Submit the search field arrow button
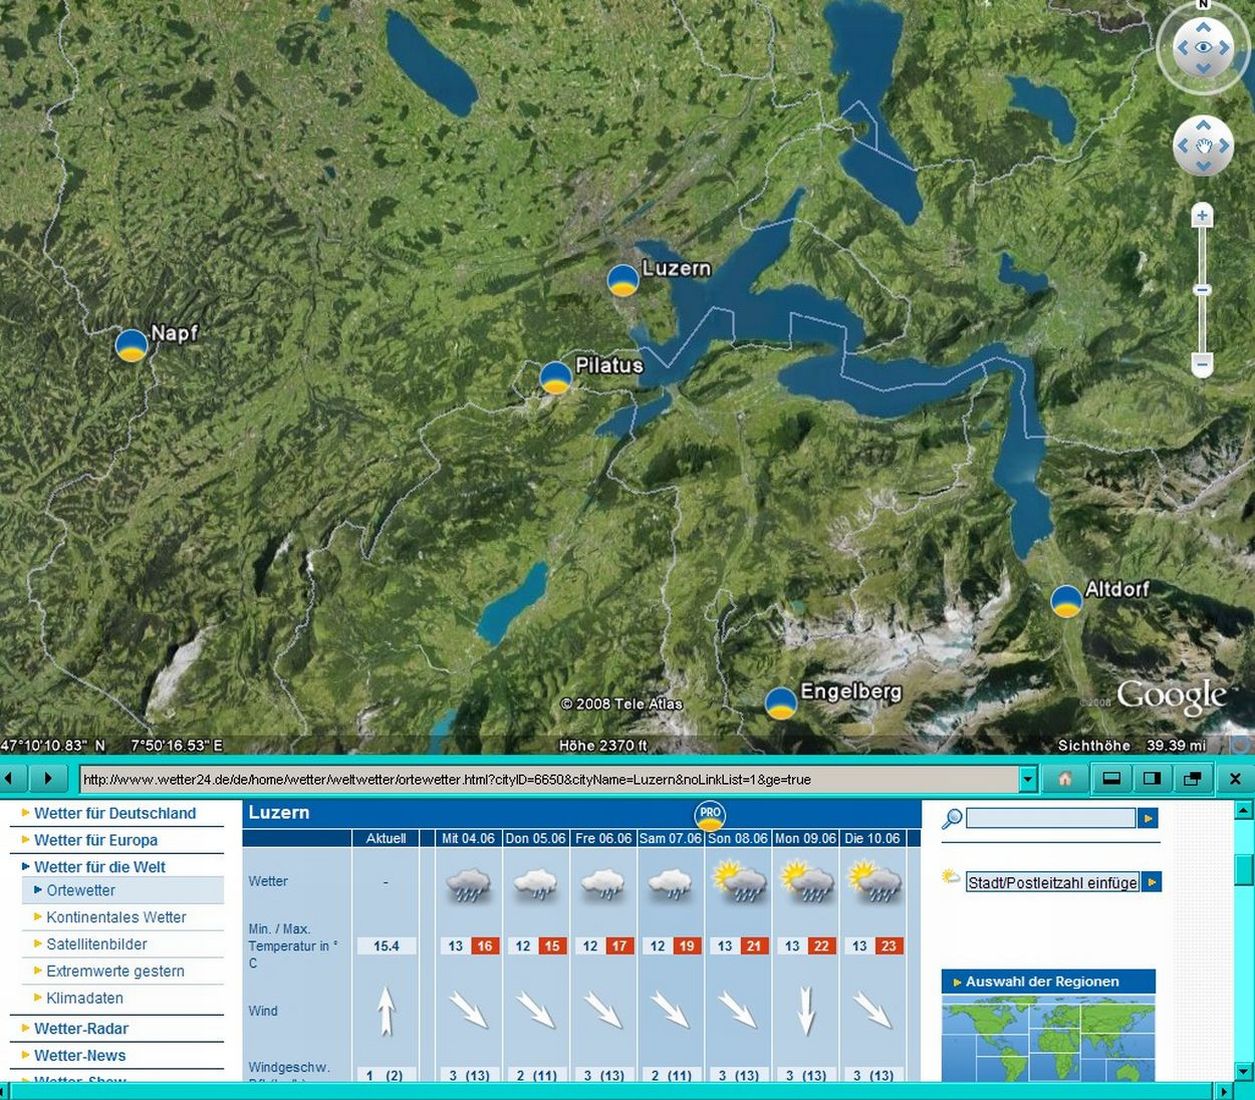1255x1100 pixels. point(1148,818)
